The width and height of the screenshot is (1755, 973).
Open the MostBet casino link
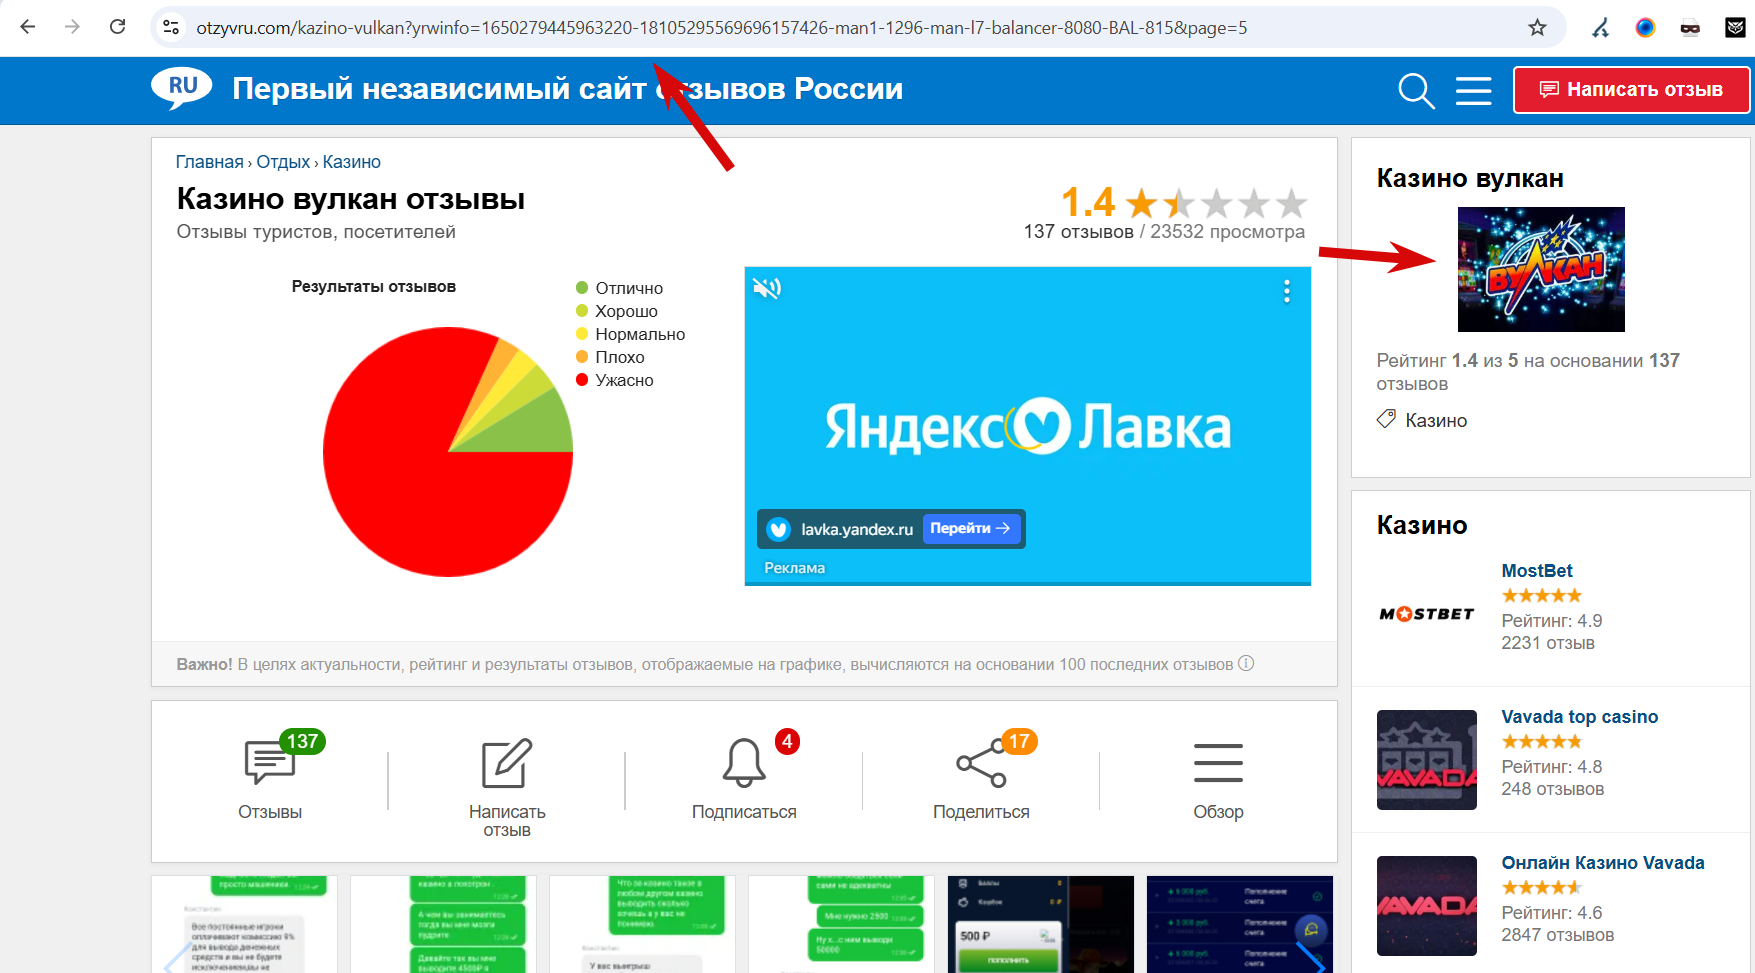click(x=1537, y=571)
